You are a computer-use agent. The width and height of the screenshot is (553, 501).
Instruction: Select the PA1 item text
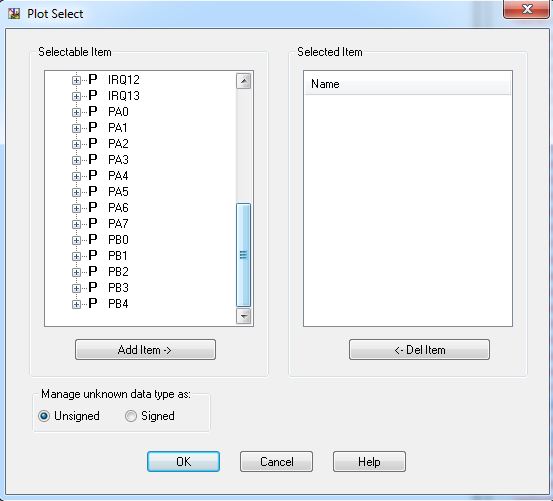tap(118, 128)
